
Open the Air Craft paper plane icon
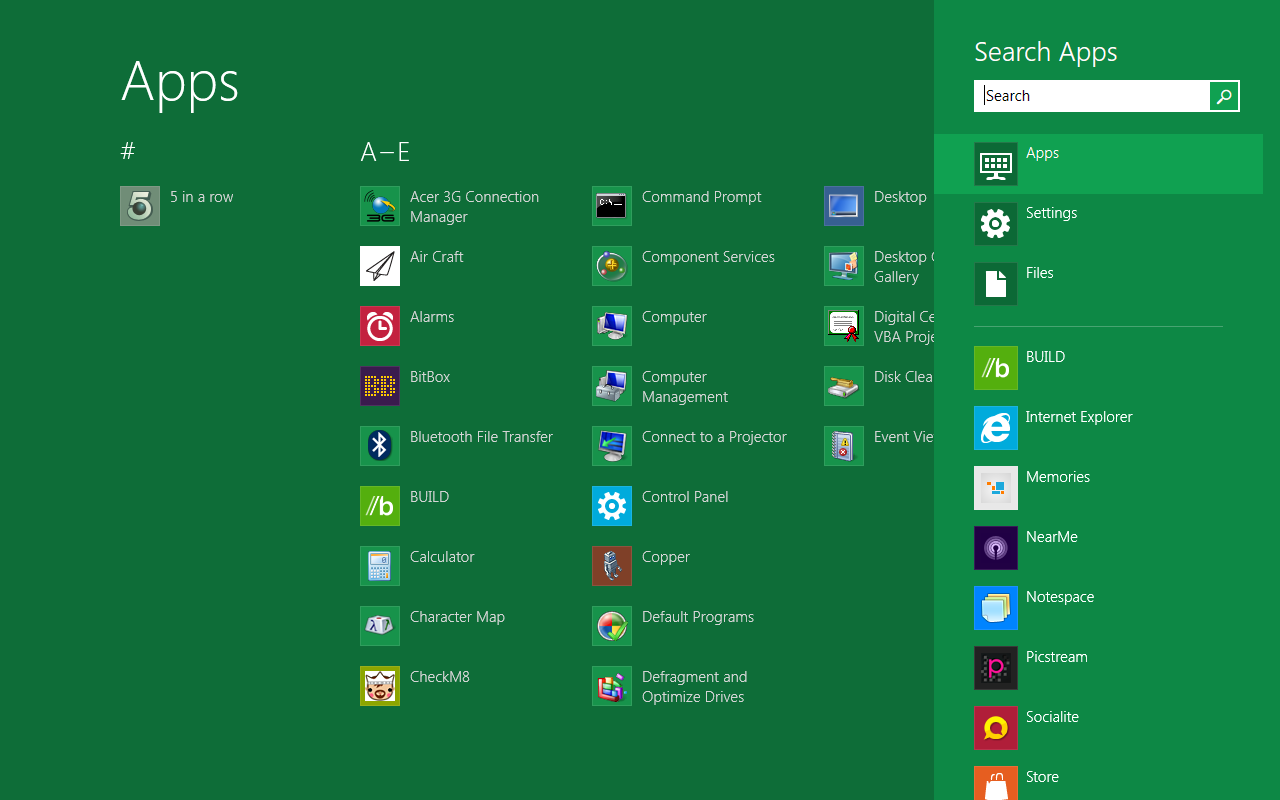pos(380,266)
